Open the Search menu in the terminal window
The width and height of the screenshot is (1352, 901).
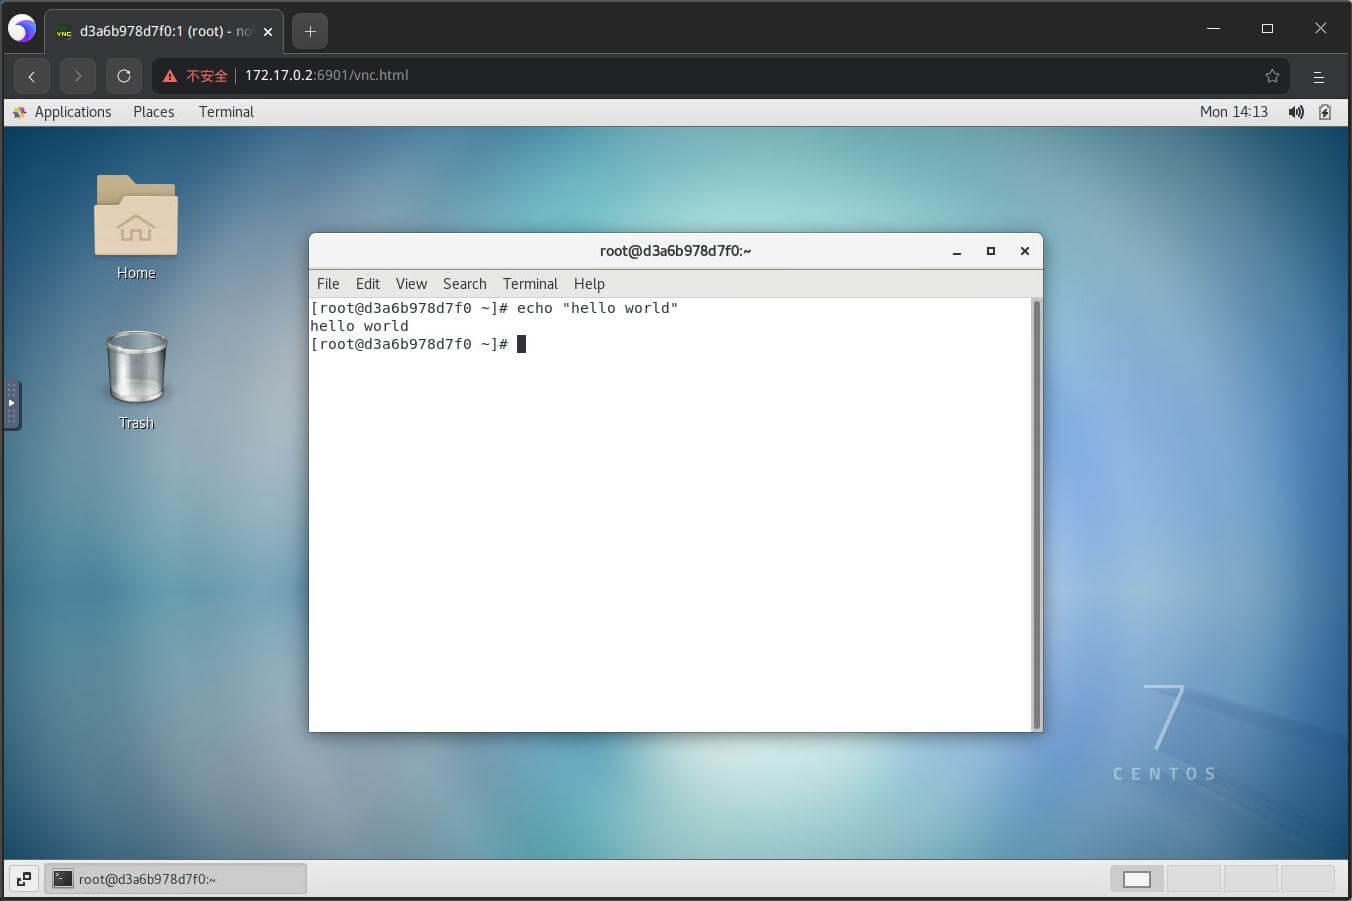pyautogui.click(x=464, y=284)
